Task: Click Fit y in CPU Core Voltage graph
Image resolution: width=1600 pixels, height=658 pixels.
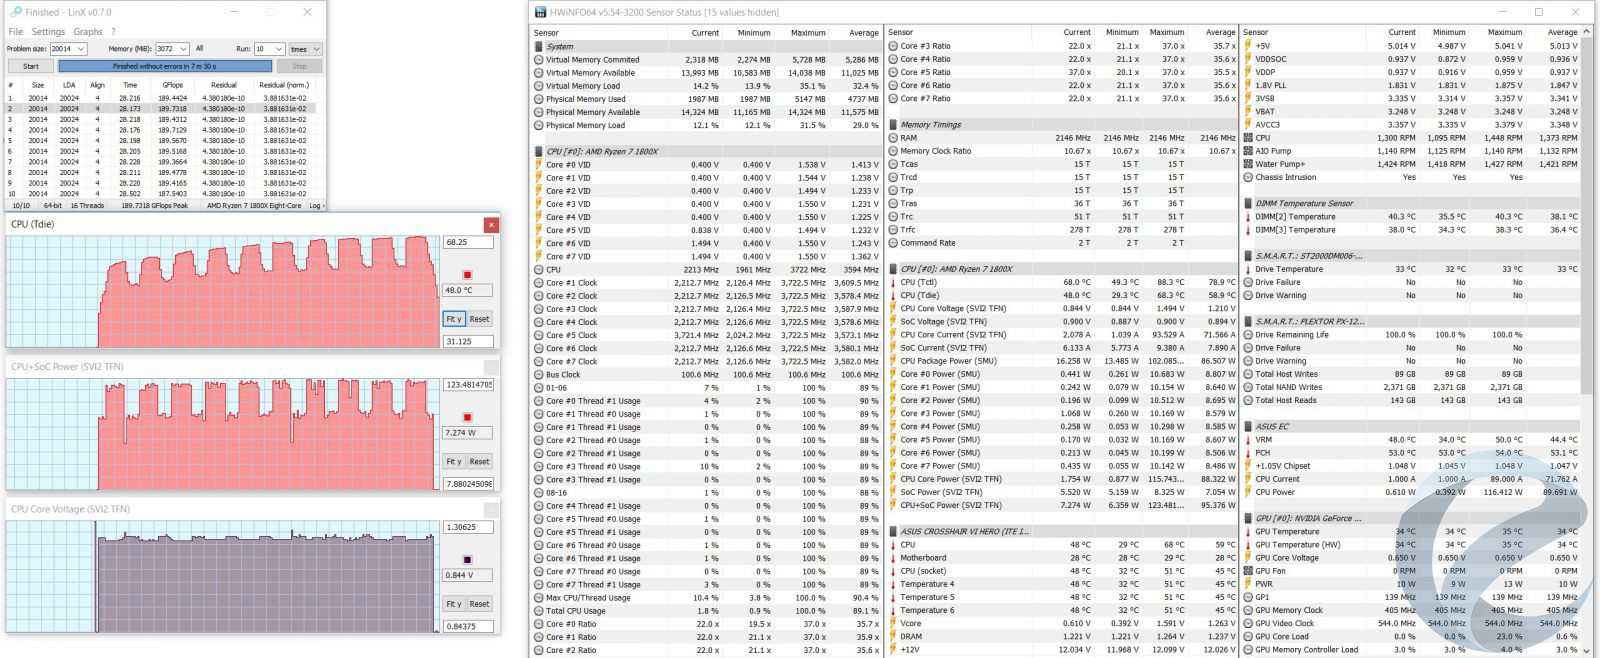Action: coord(453,604)
